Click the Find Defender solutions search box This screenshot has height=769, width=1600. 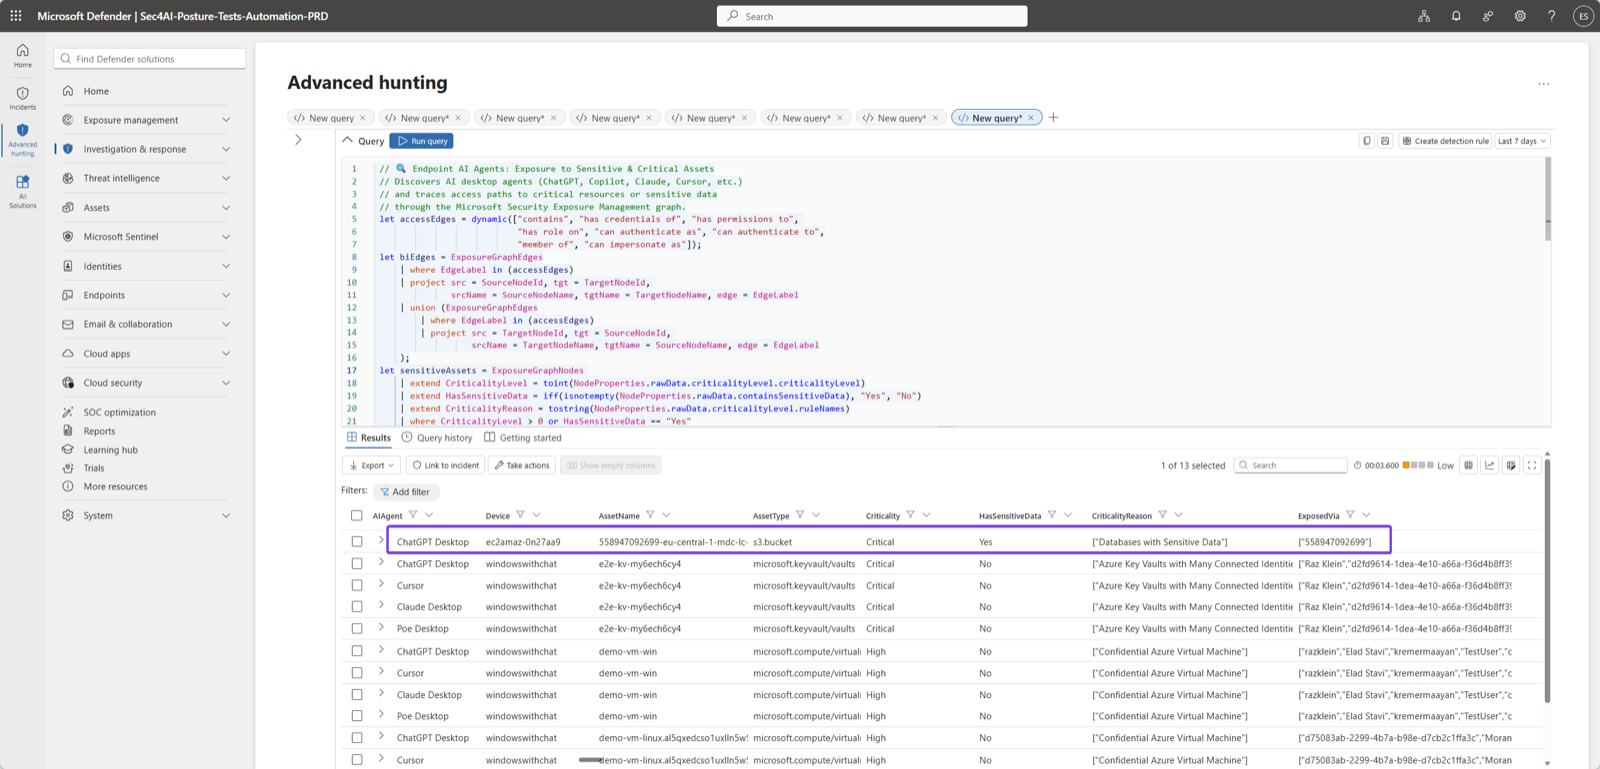point(150,59)
